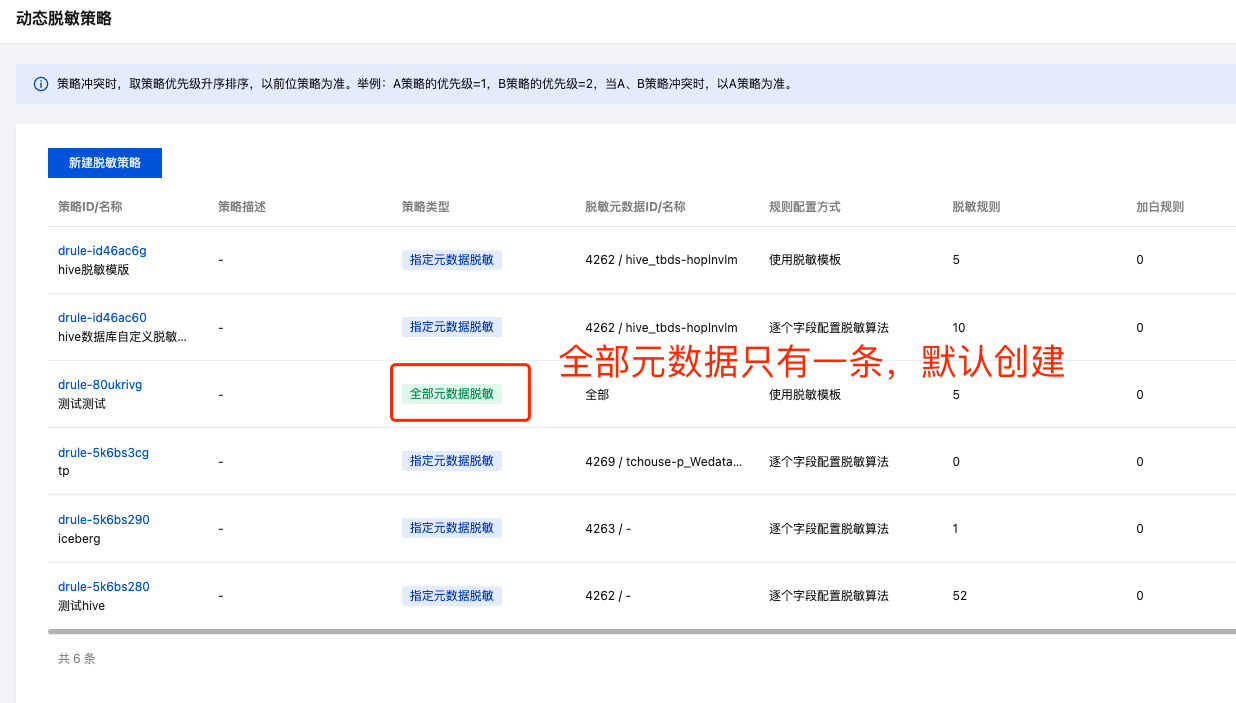Click the 策略ID/名称 column header
The image size is (1236, 703).
click(x=90, y=207)
